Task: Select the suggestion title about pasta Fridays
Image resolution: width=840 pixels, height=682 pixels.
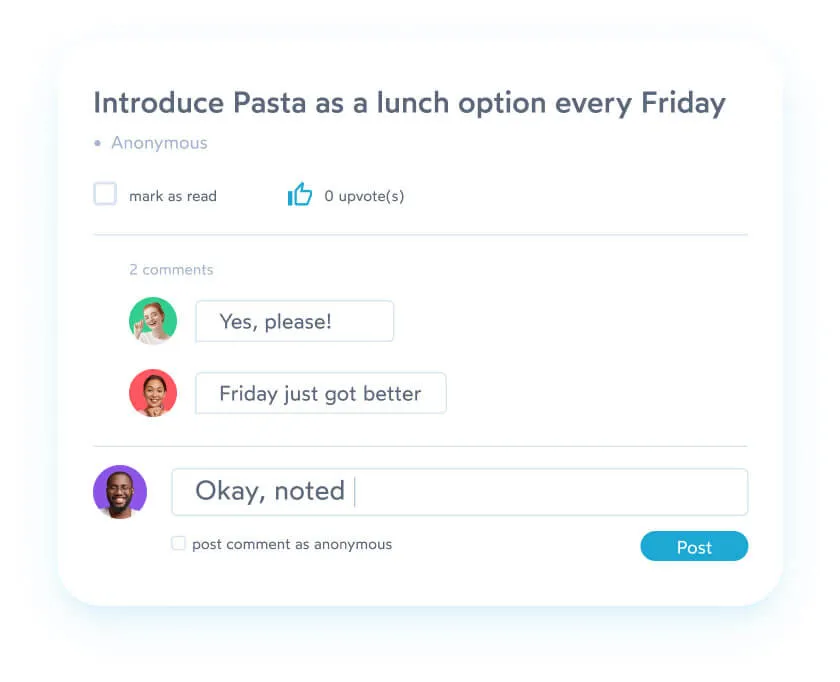Action: pos(409,102)
